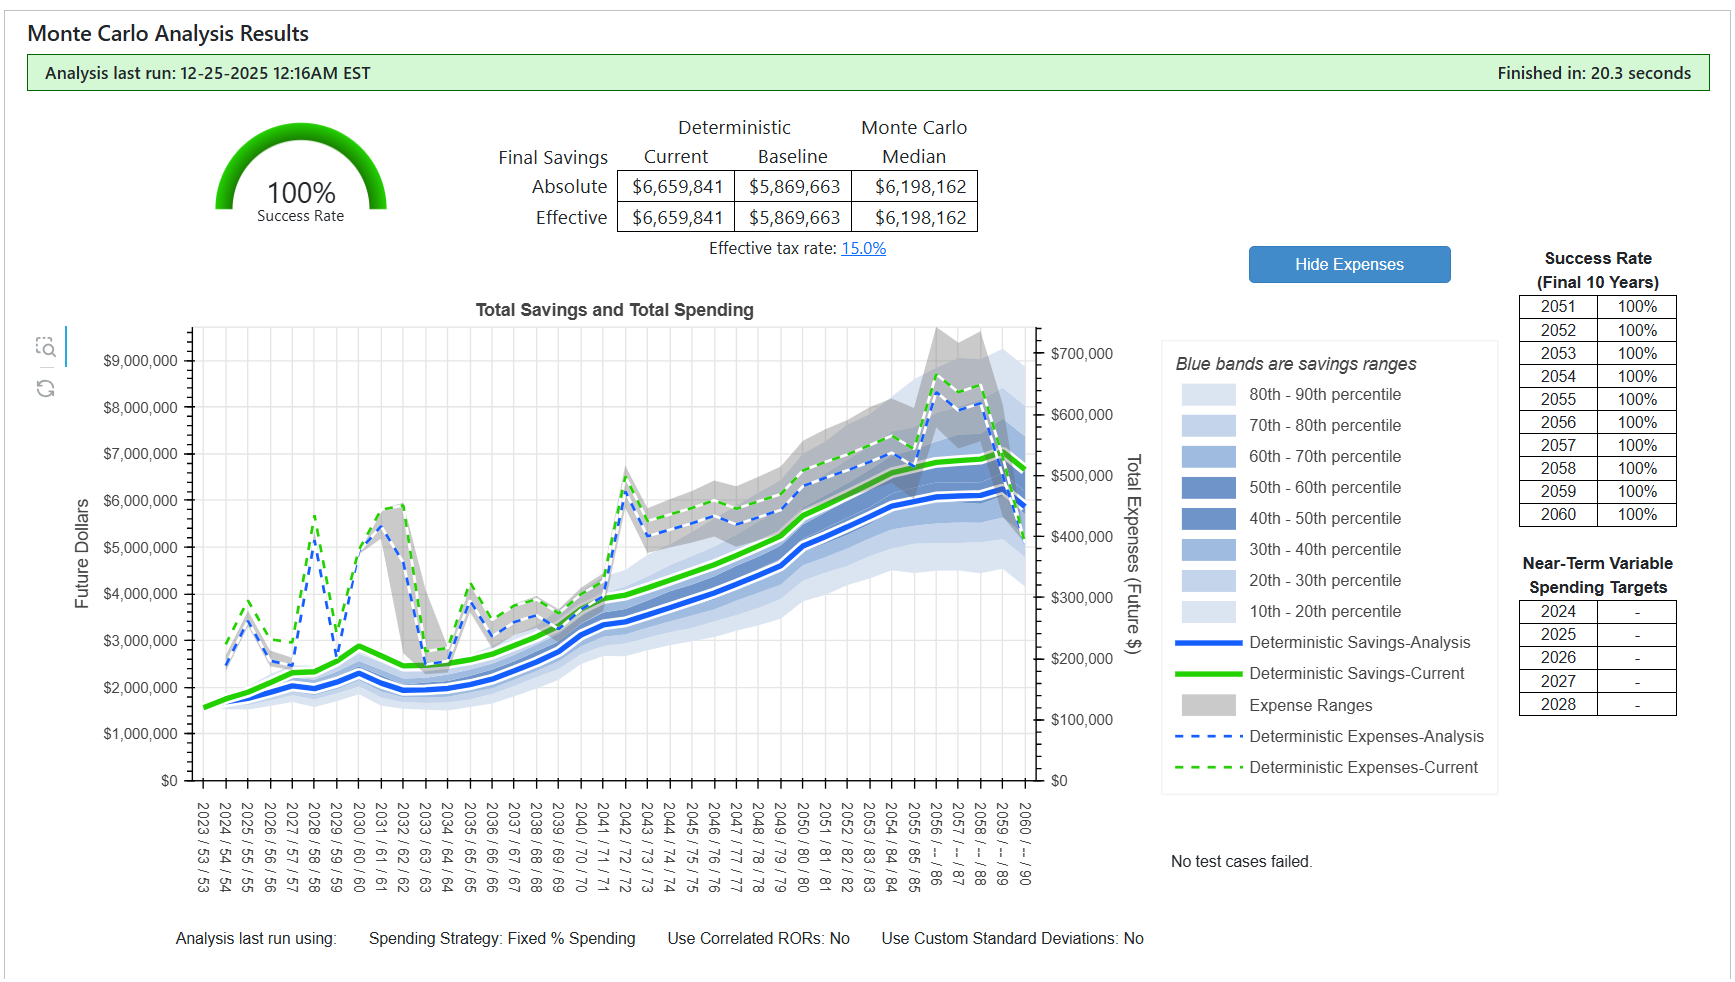Click the 10th - 20th percentile legend swatch
Screen dimensions: 1735x982
tap(1208, 612)
